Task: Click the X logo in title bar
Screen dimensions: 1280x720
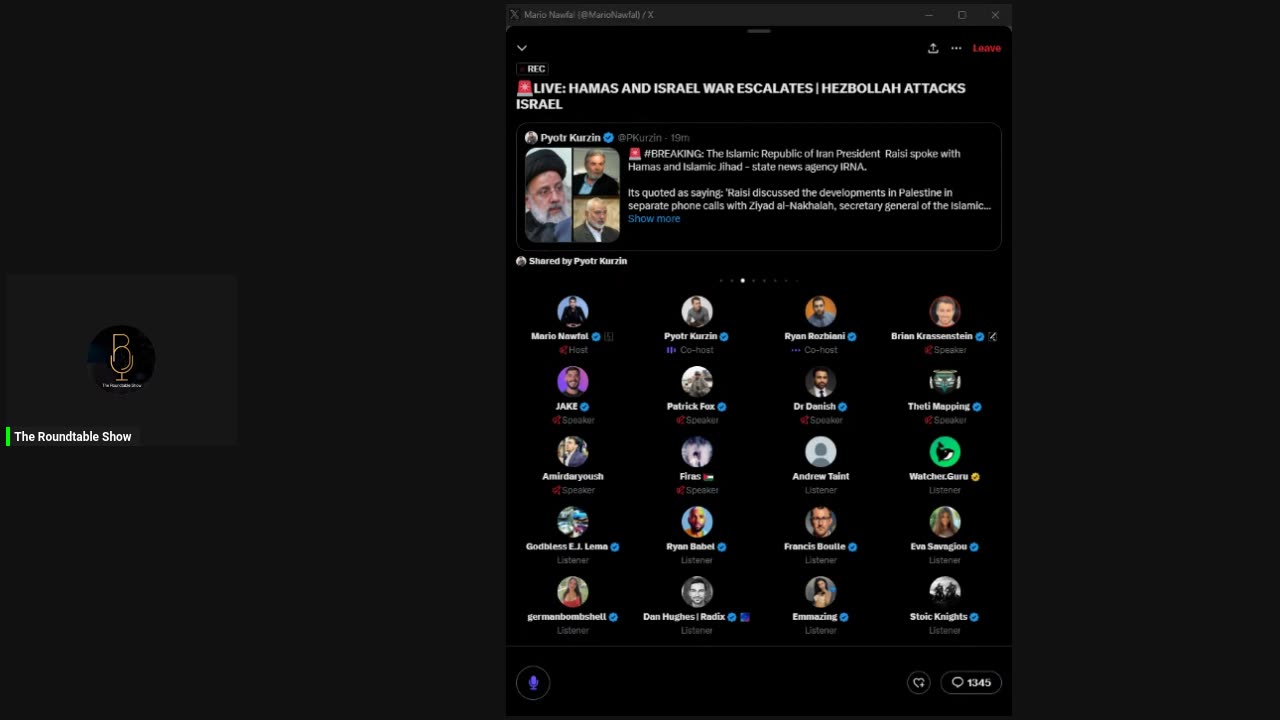Action: pos(514,15)
